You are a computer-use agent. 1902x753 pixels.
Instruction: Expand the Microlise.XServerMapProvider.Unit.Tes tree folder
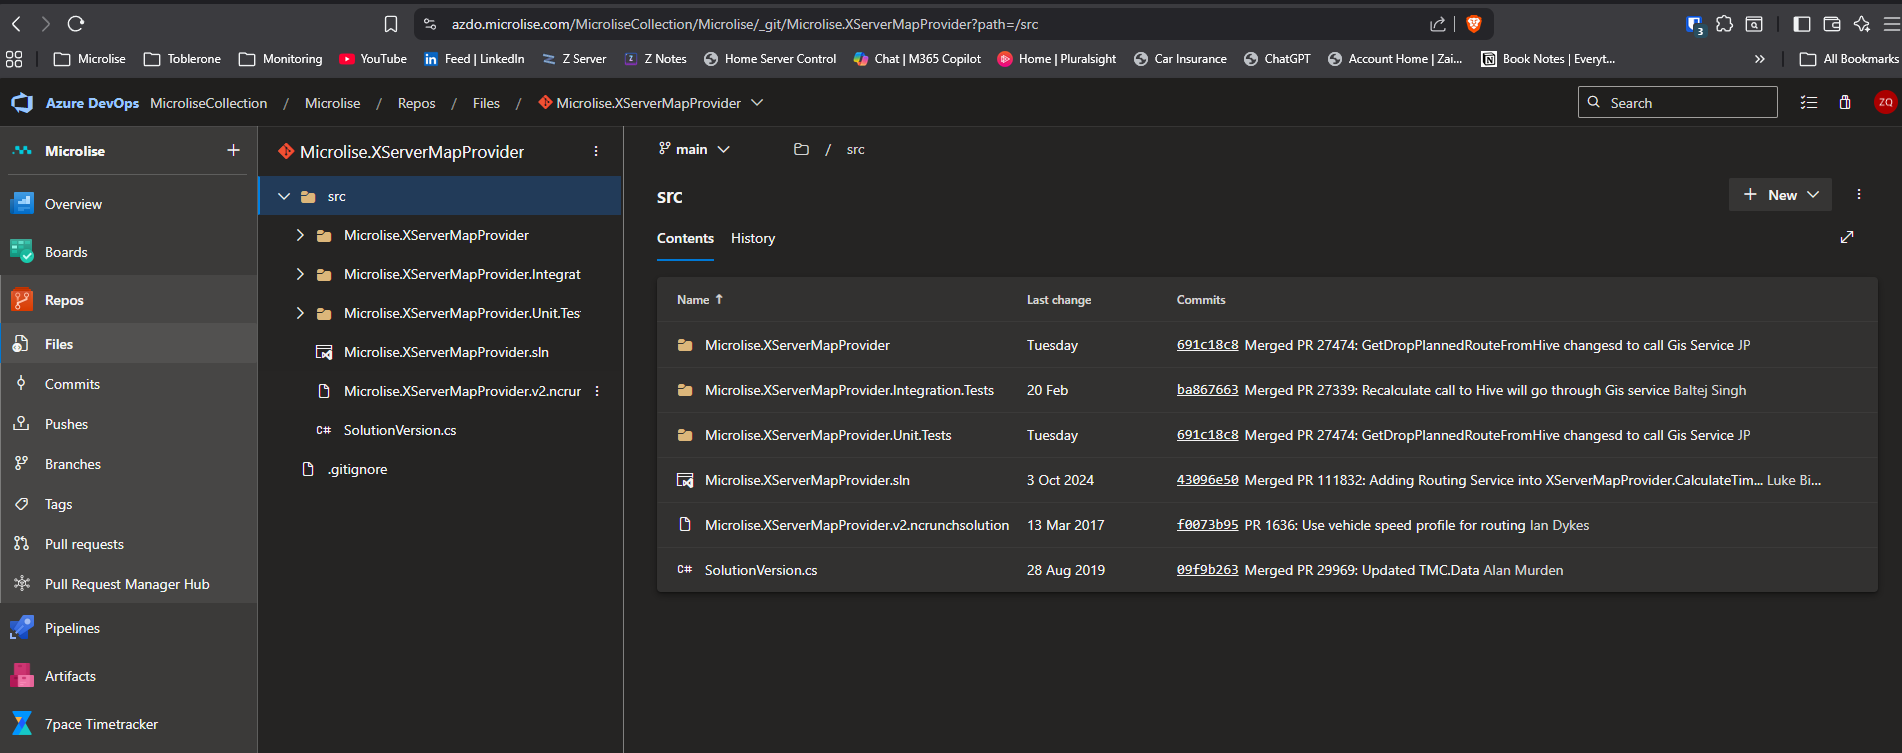(x=300, y=313)
